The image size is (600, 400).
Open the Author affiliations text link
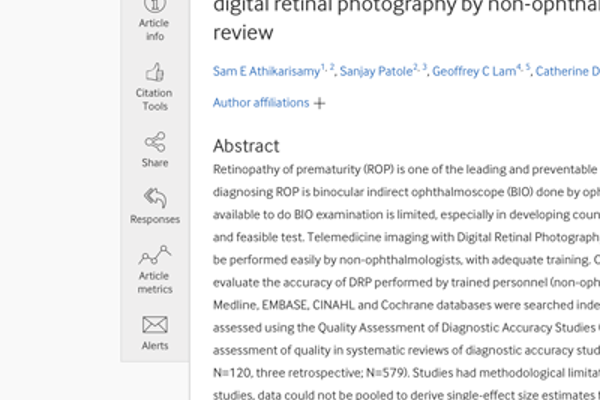point(261,103)
